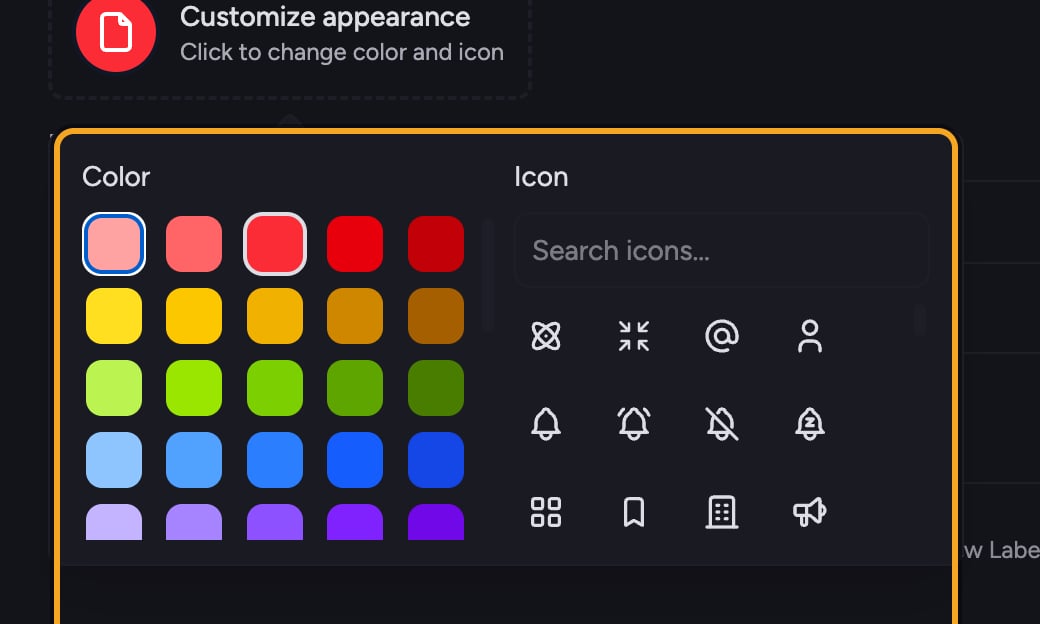Select the light pink color swatch
Screen dimensions: 1040x624
[x=113, y=244]
